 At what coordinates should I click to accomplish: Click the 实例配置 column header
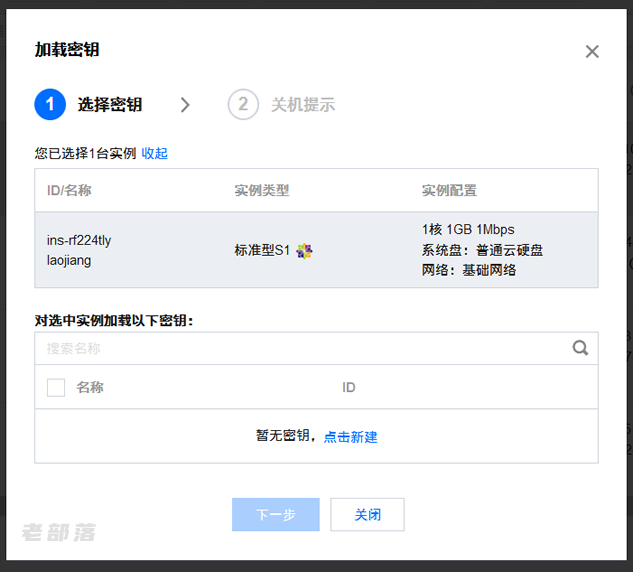coord(449,190)
